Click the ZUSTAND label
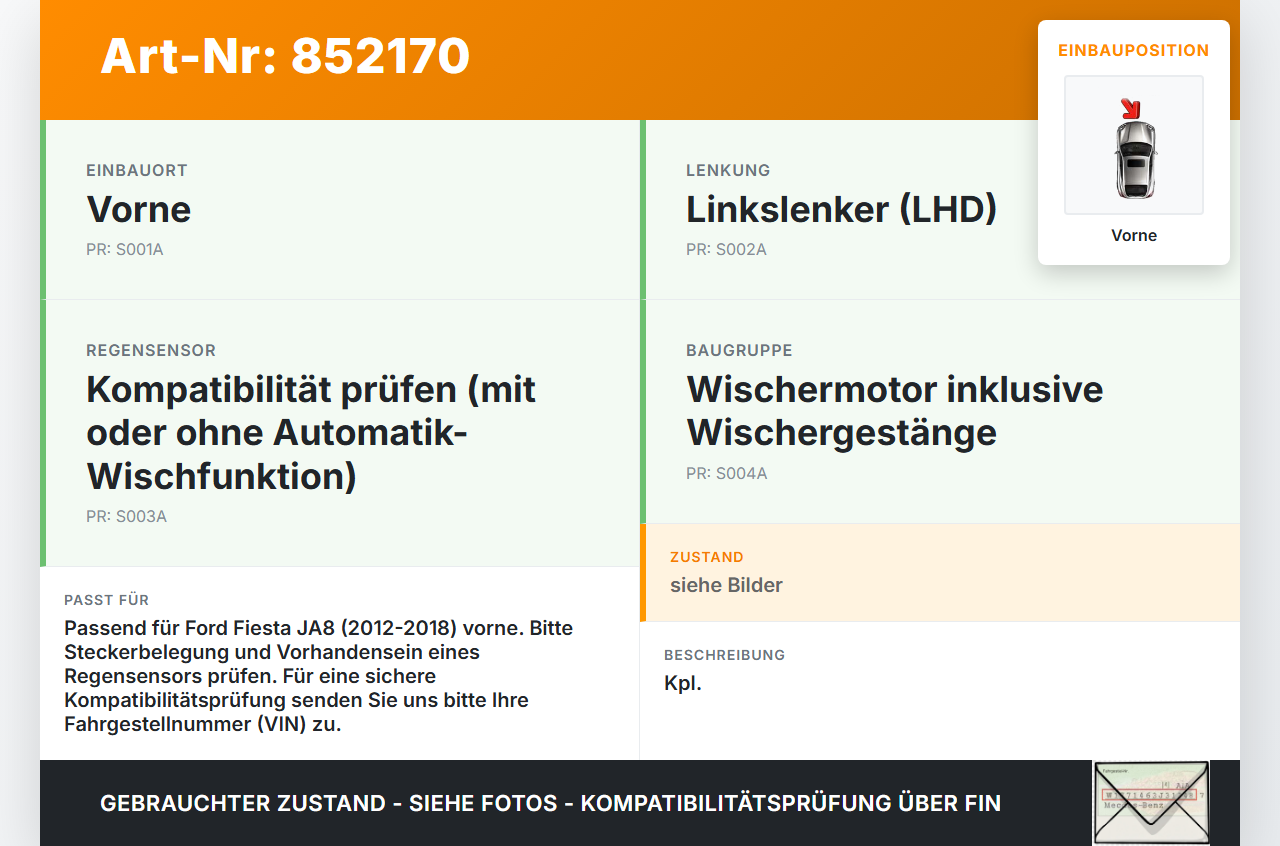This screenshot has width=1280, height=846. click(x=707, y=557)
